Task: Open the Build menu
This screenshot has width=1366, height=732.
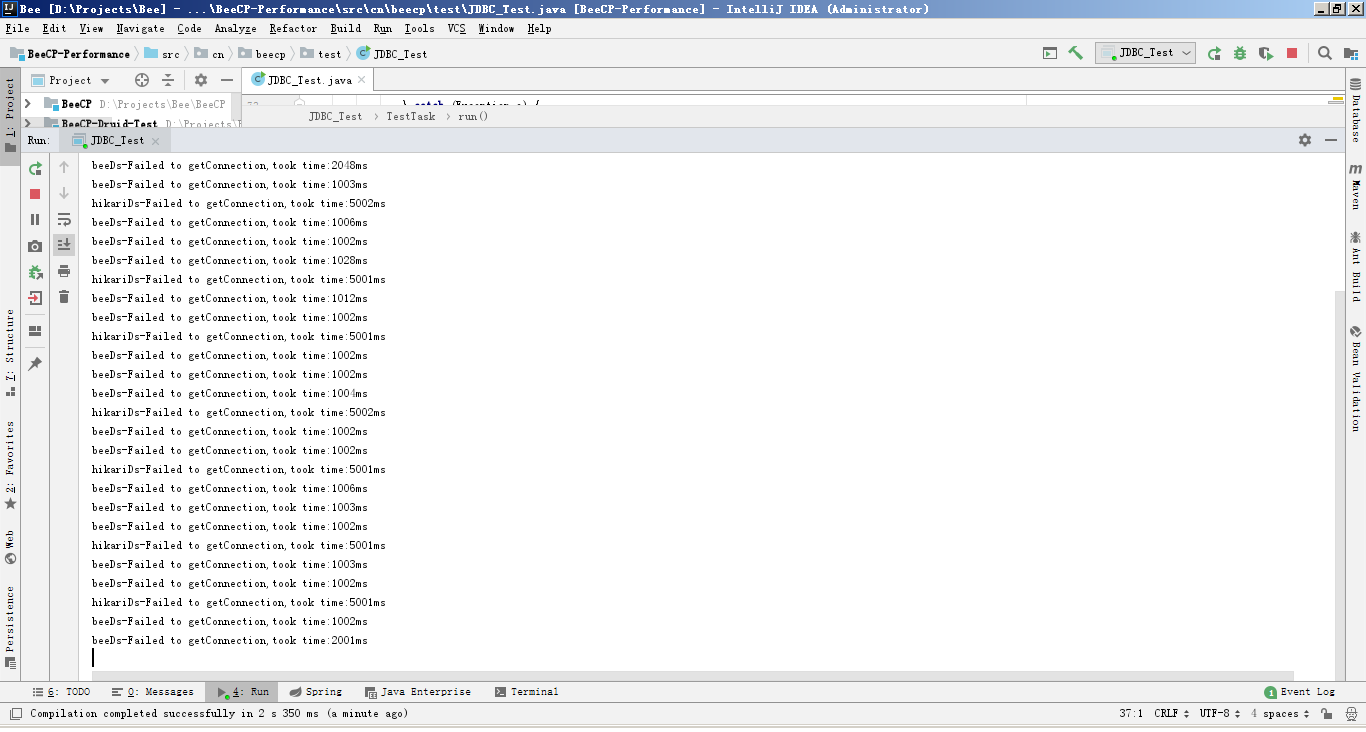Action: [346, 29]
